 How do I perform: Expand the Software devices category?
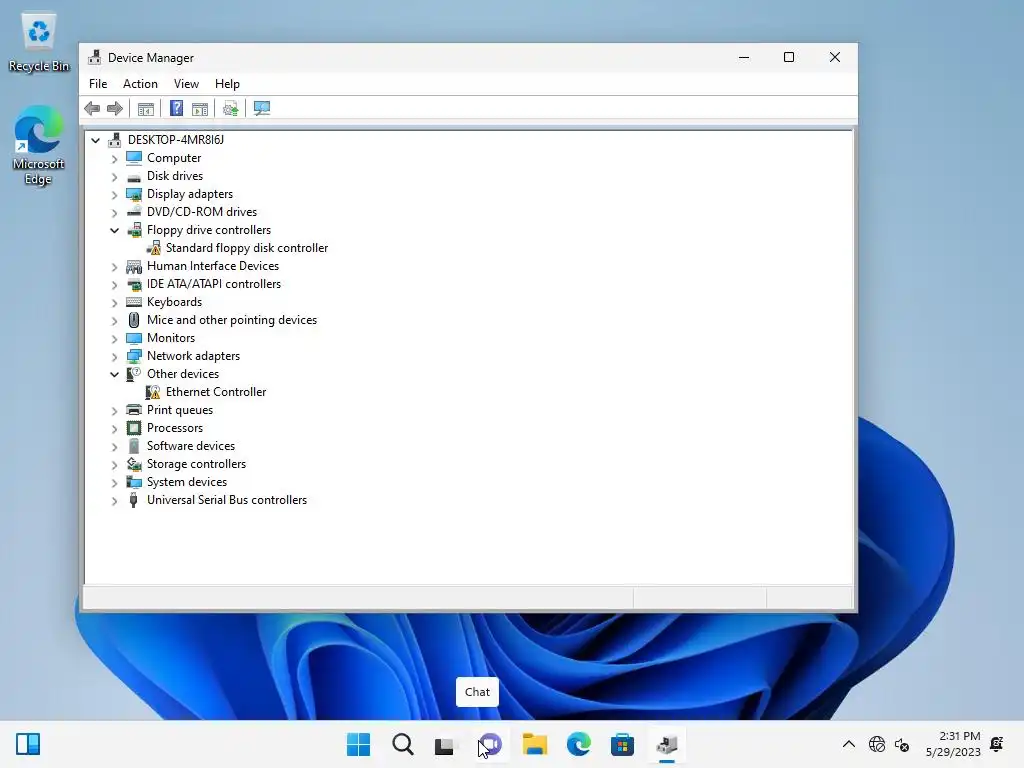pos(114,447)
